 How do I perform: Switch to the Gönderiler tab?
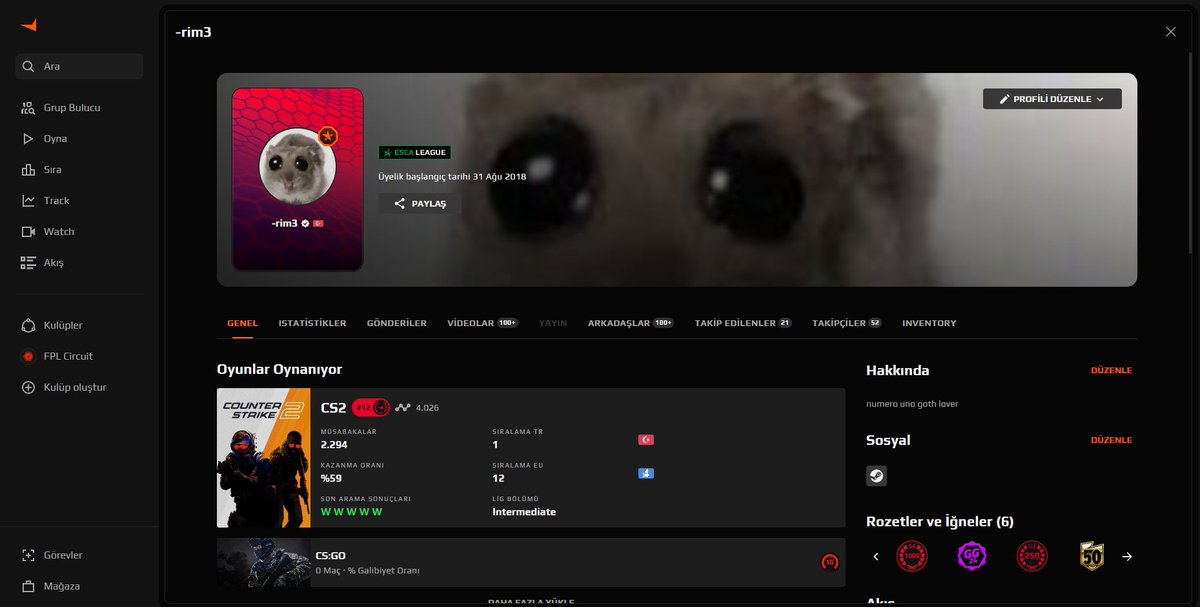(x=397, y=323)
